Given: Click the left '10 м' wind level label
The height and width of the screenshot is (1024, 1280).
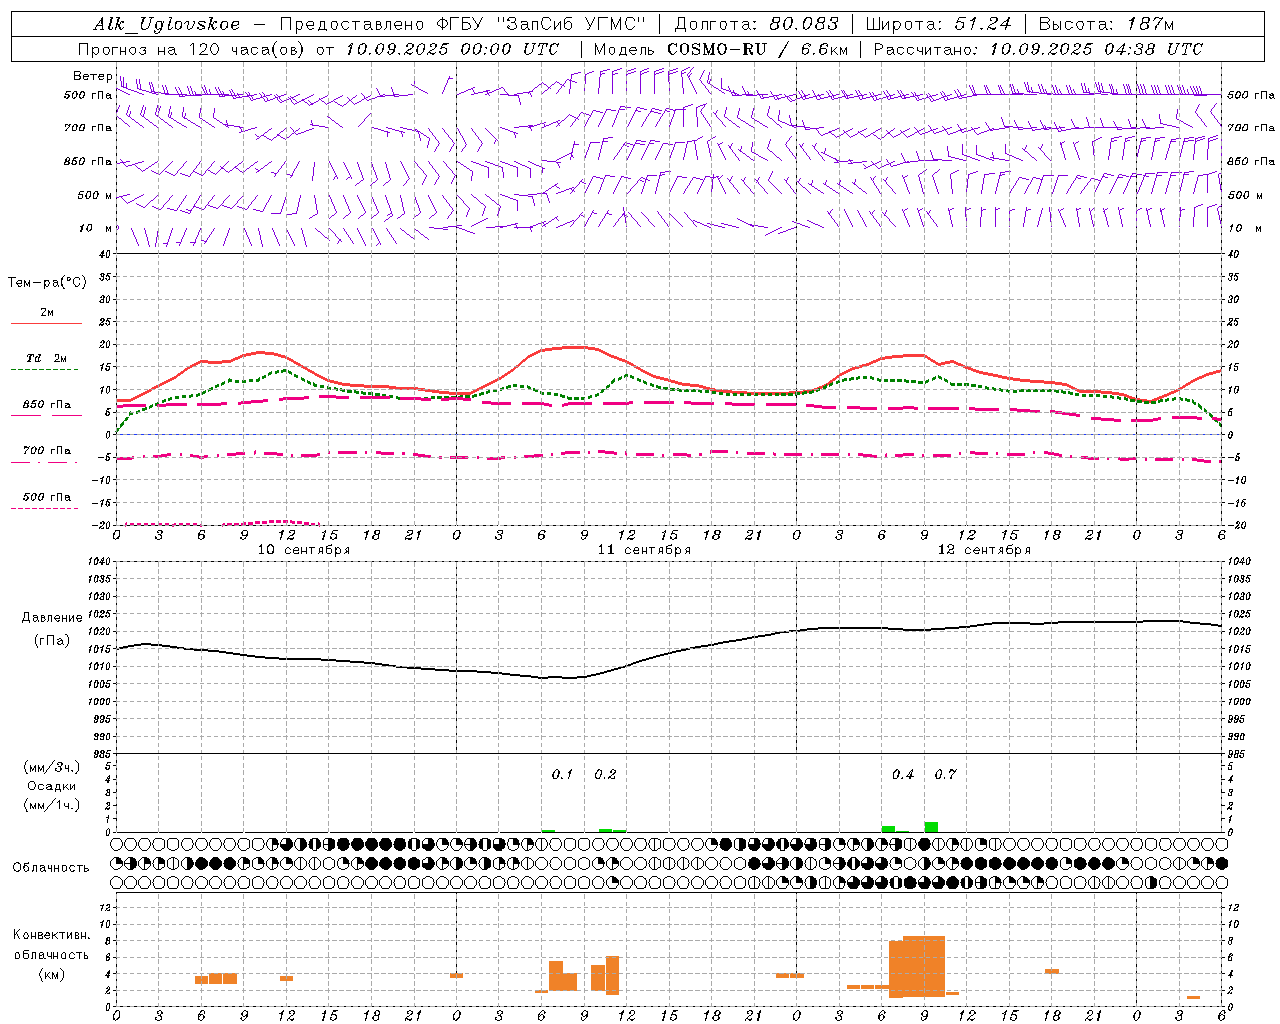Looking at the screenshot, I should click(x=96, y=228).
